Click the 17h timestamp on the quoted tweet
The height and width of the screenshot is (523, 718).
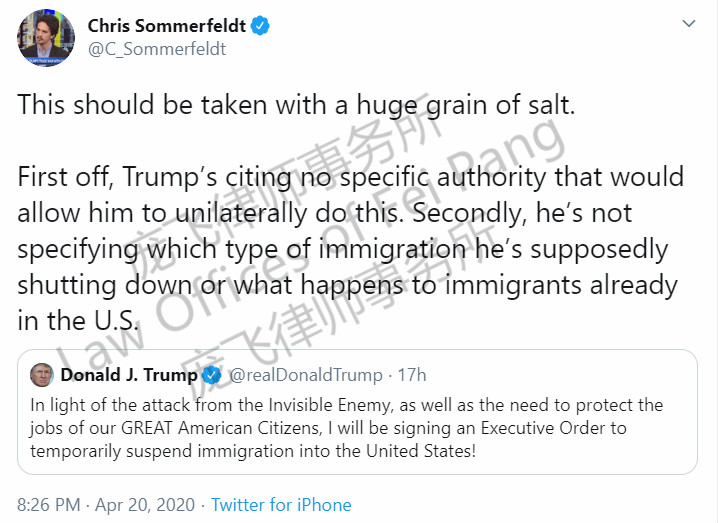click(412, 375)
